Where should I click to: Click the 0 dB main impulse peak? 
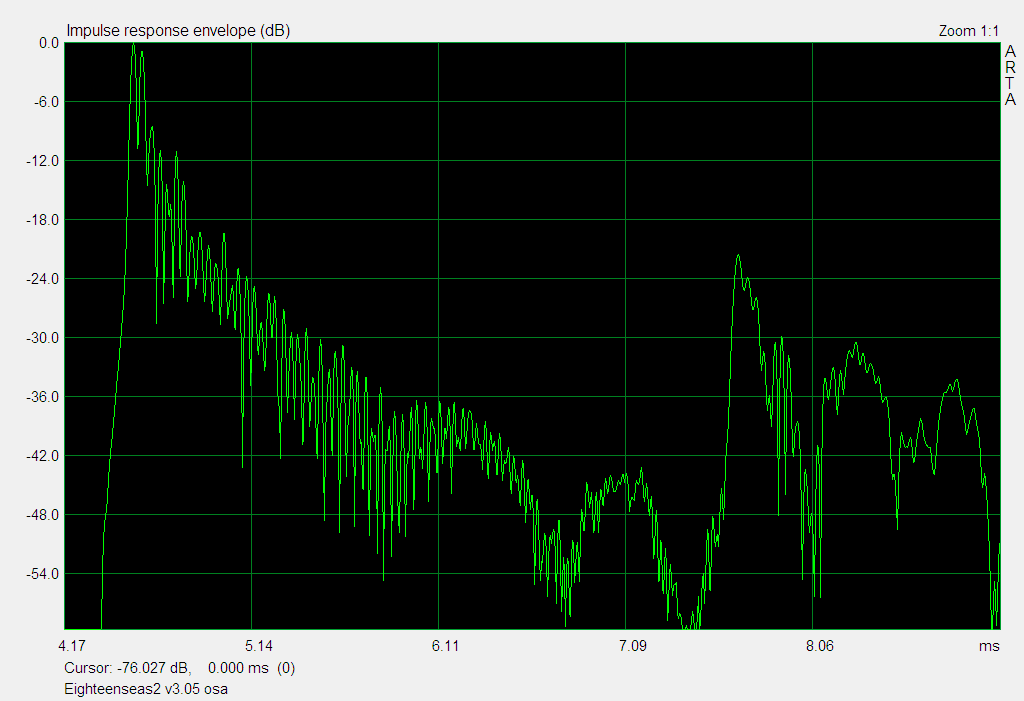coord(133,44)
